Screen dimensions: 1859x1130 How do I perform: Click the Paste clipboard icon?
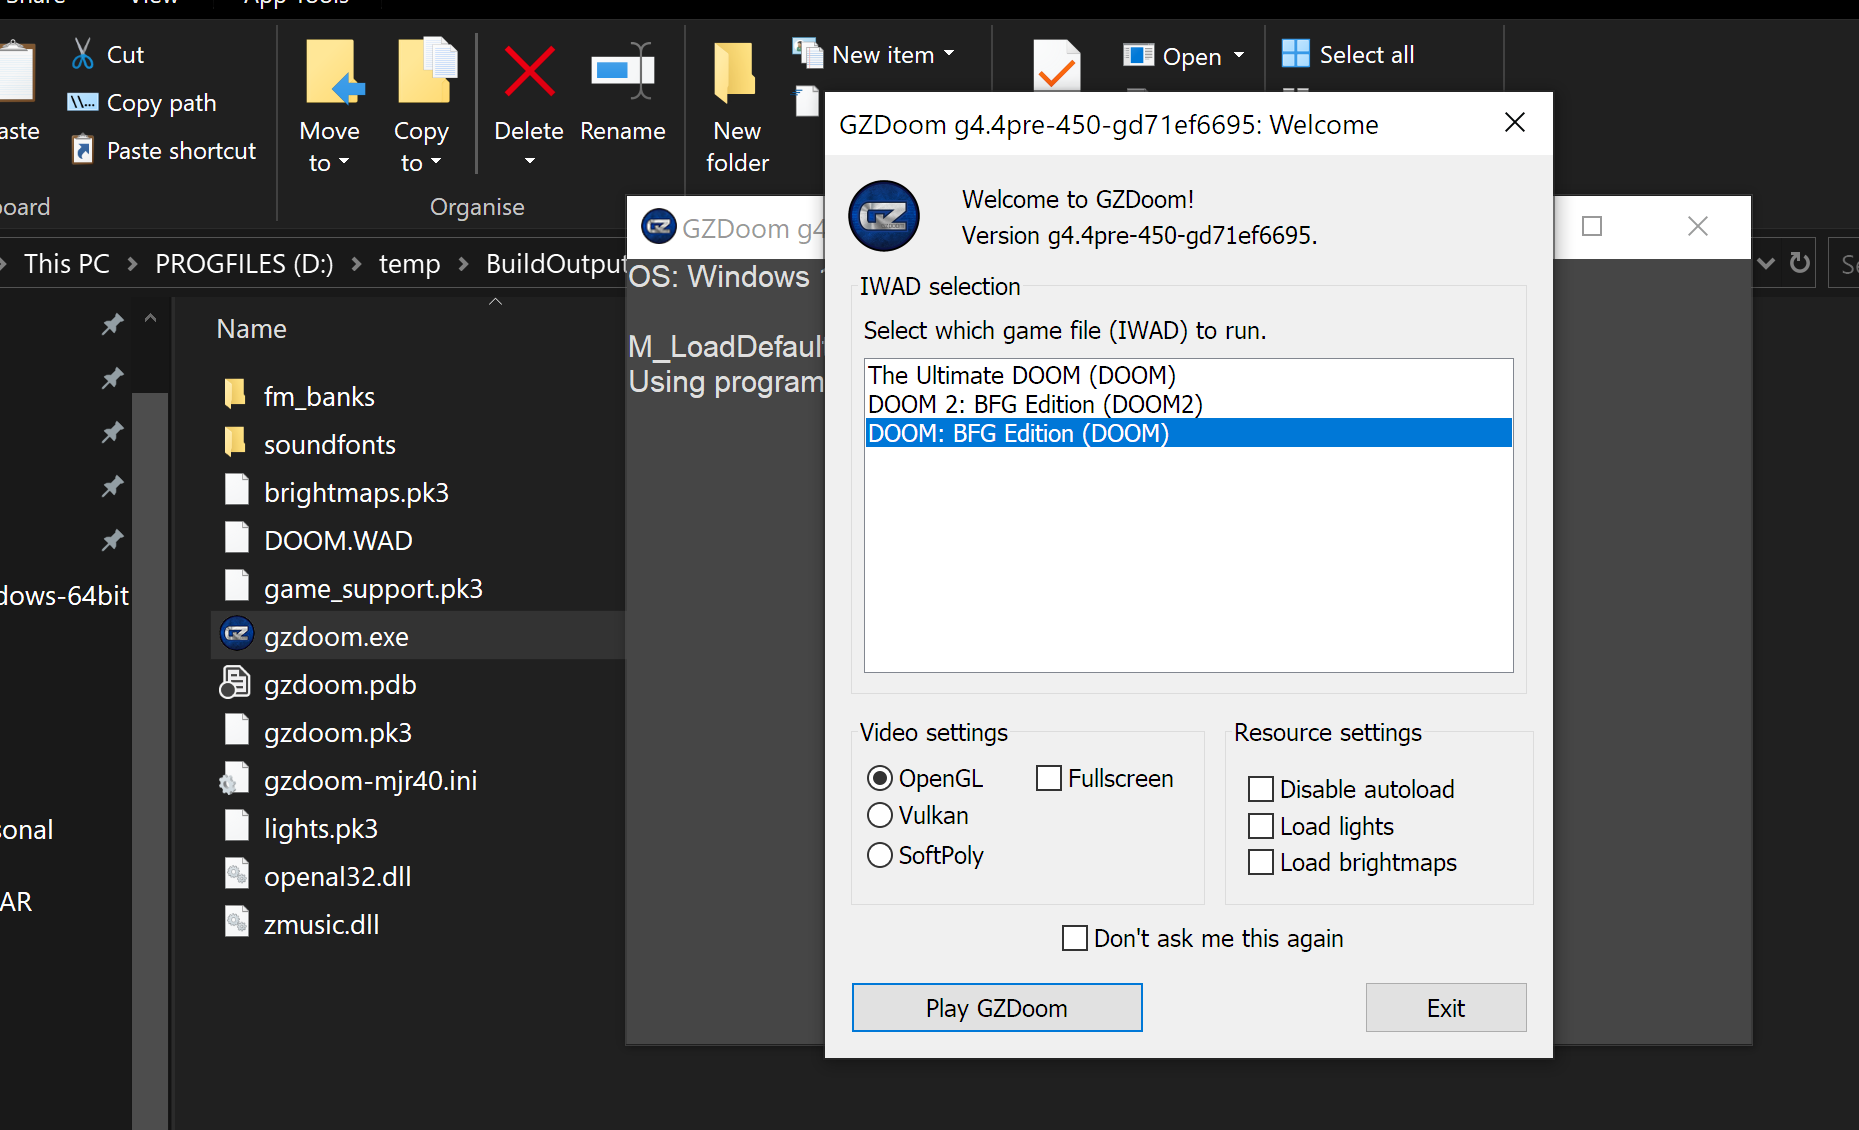[17, 72]
